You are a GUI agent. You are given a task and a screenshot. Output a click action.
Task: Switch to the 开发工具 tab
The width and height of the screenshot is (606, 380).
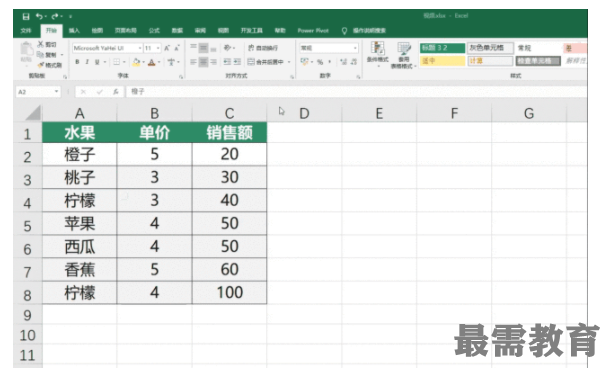(252, 31)
